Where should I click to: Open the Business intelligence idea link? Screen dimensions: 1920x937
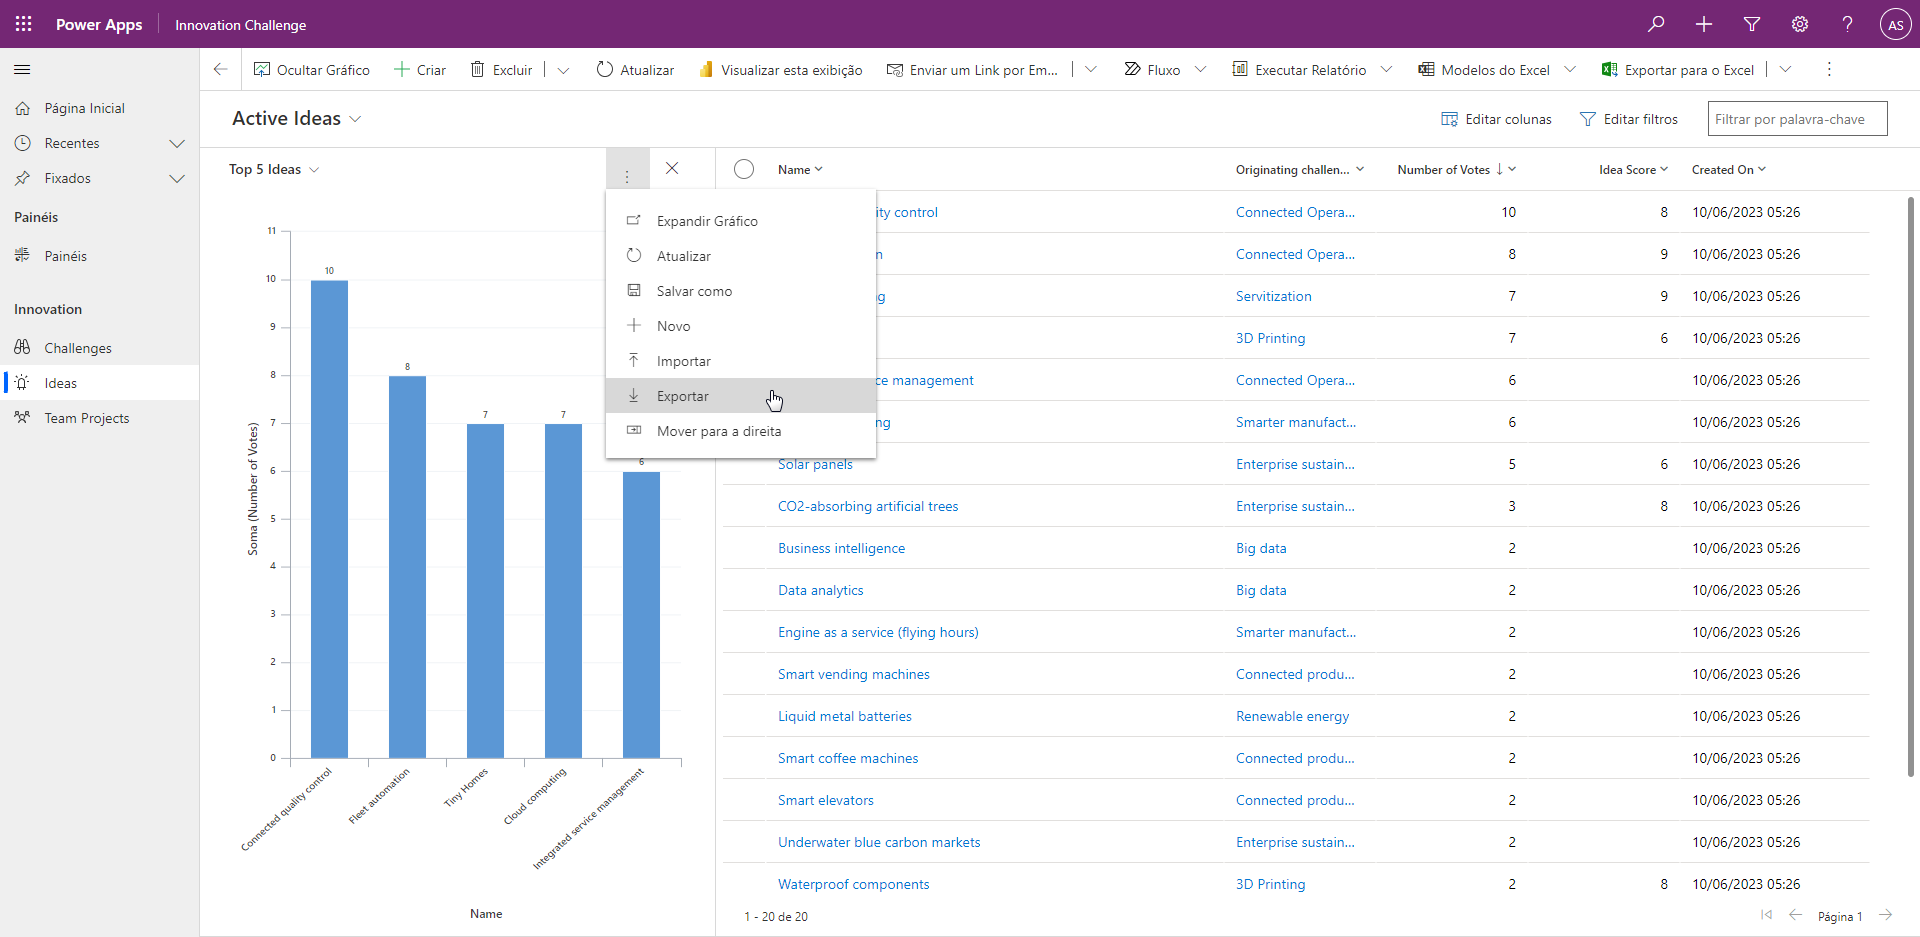(841, 549)
